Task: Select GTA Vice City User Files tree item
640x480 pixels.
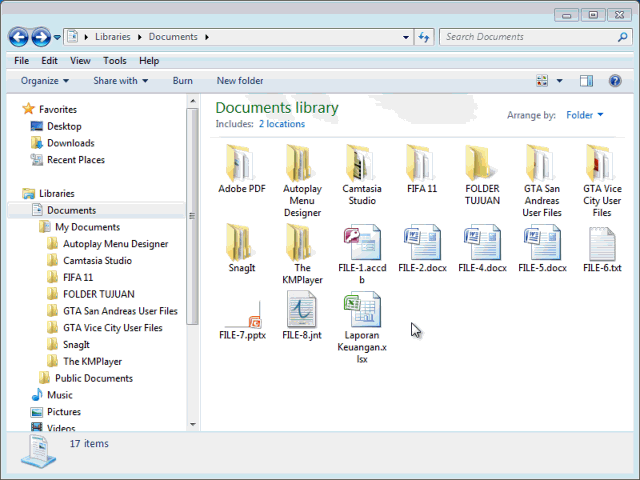Action: (x=104, y=328)
